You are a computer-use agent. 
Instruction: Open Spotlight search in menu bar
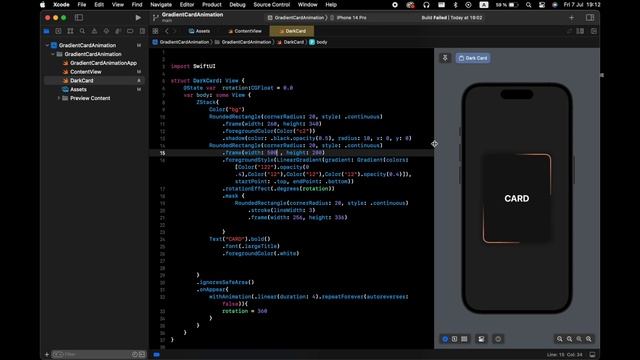(x=529, y=4)
